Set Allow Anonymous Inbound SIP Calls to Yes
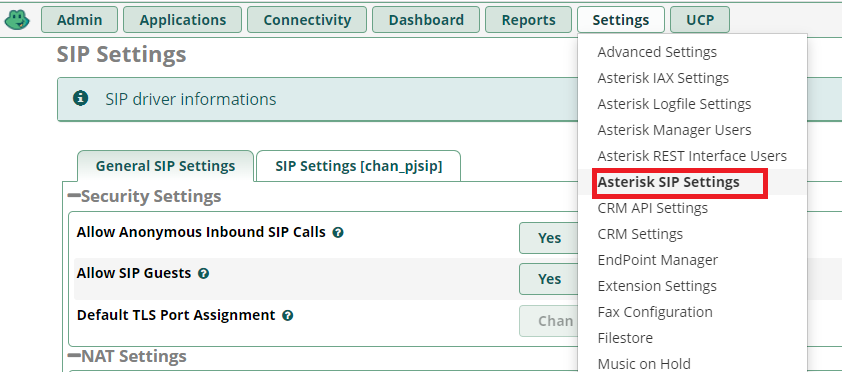 point(549,238)
